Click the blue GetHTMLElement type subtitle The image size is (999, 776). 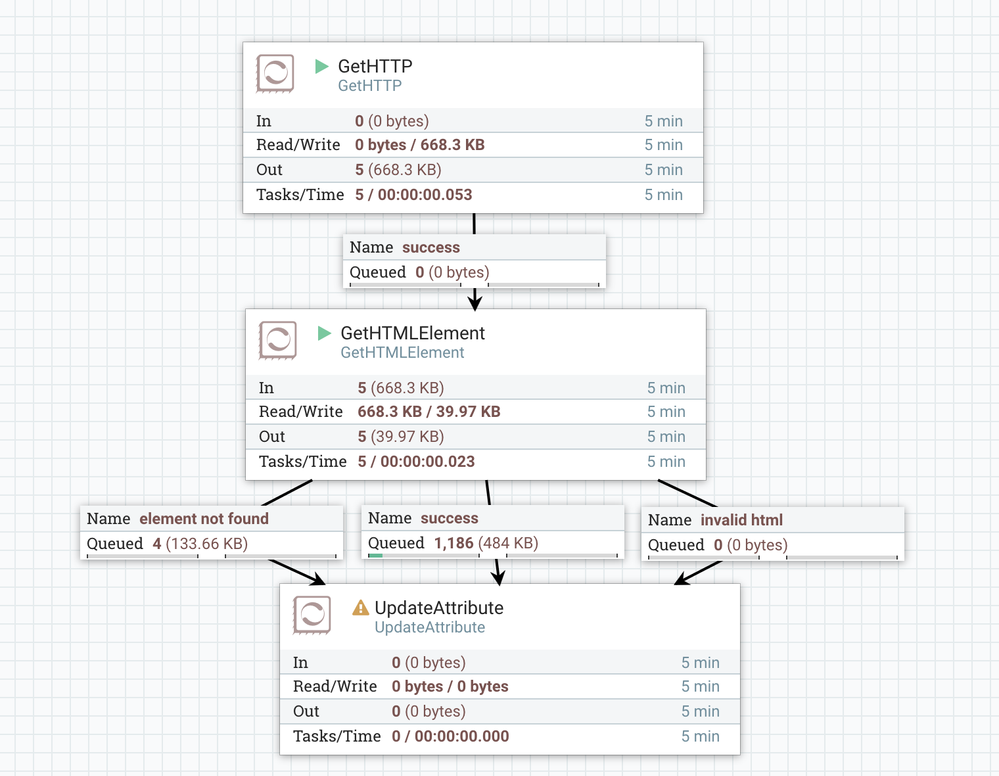[402, 353]
